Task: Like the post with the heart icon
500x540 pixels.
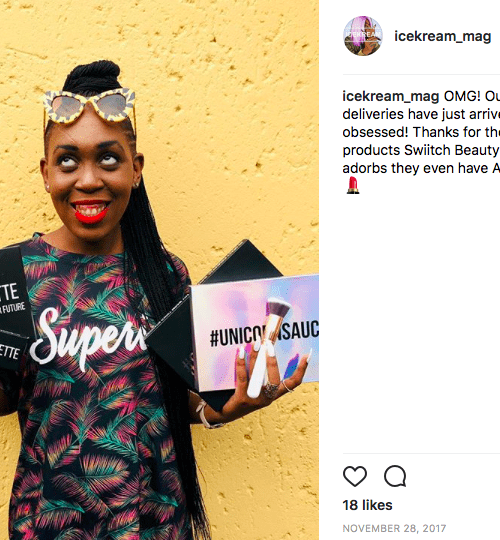Action: pyautogui.click(x=355, y=476)
